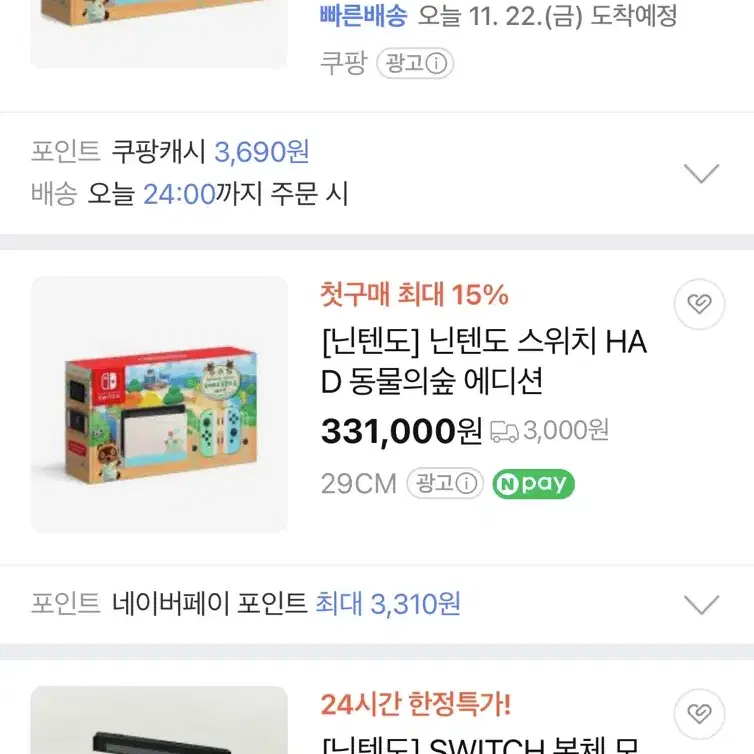Click the Npay badge
Image resolution: width=754 pixels, height=754 pixels.
(533, 483)
